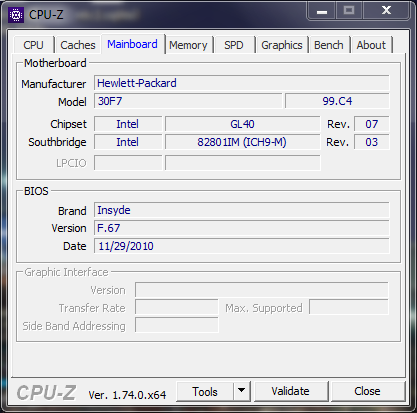The image size is (417, 413).
Task: Click the Chipset vendor field Intel
Action: pyautogui.click(x=128, y=124)
